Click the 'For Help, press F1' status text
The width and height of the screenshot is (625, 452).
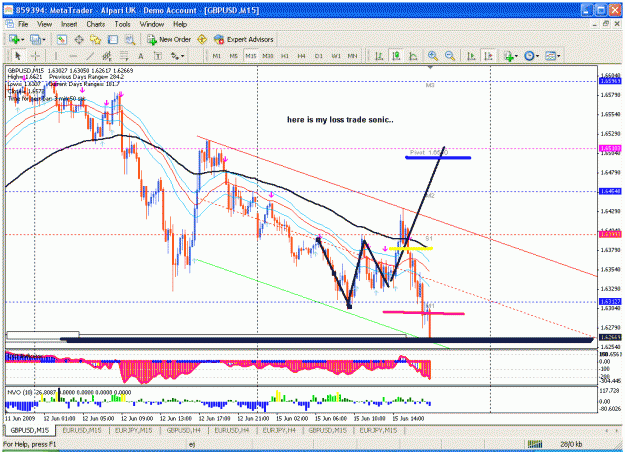(x=30, y=444)
